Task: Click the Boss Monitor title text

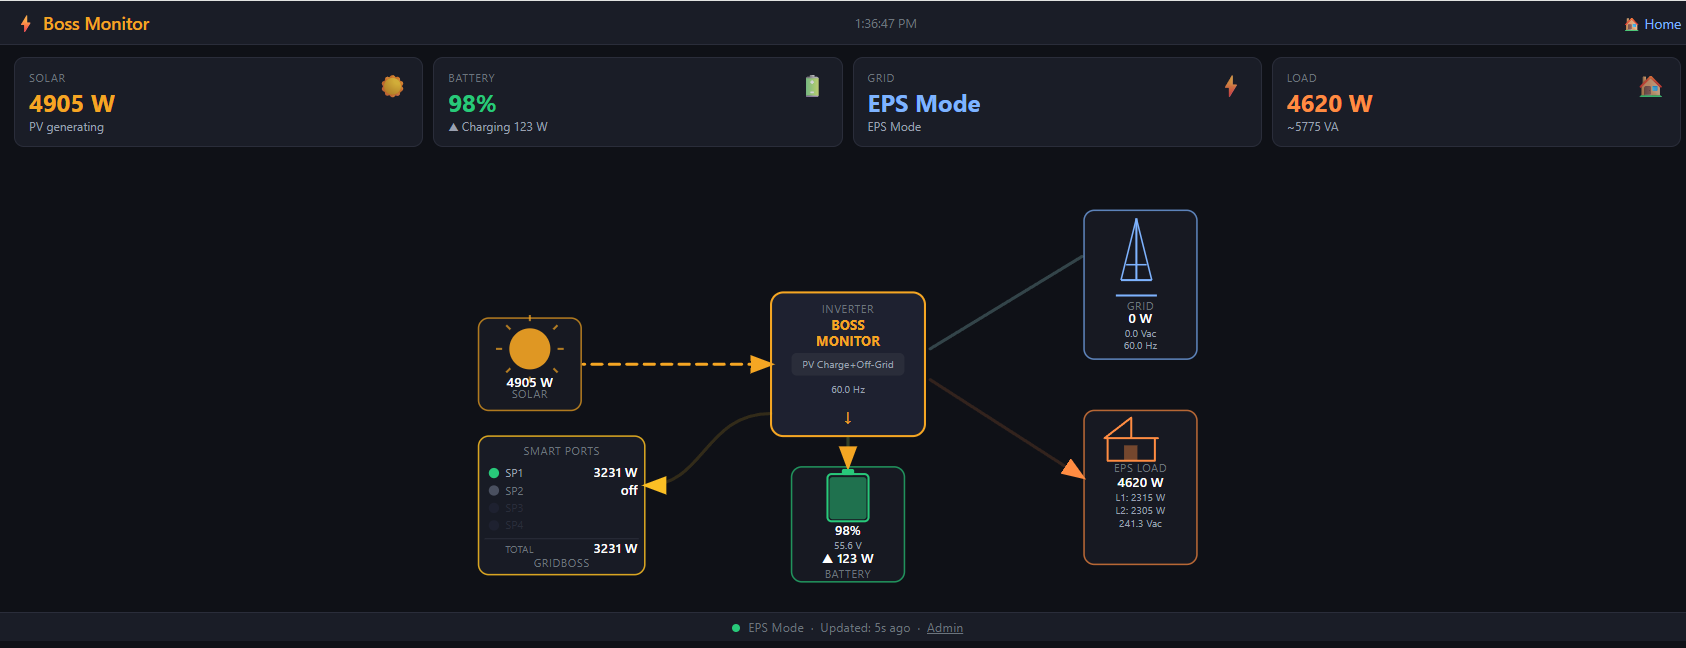Action: (96, 24)
